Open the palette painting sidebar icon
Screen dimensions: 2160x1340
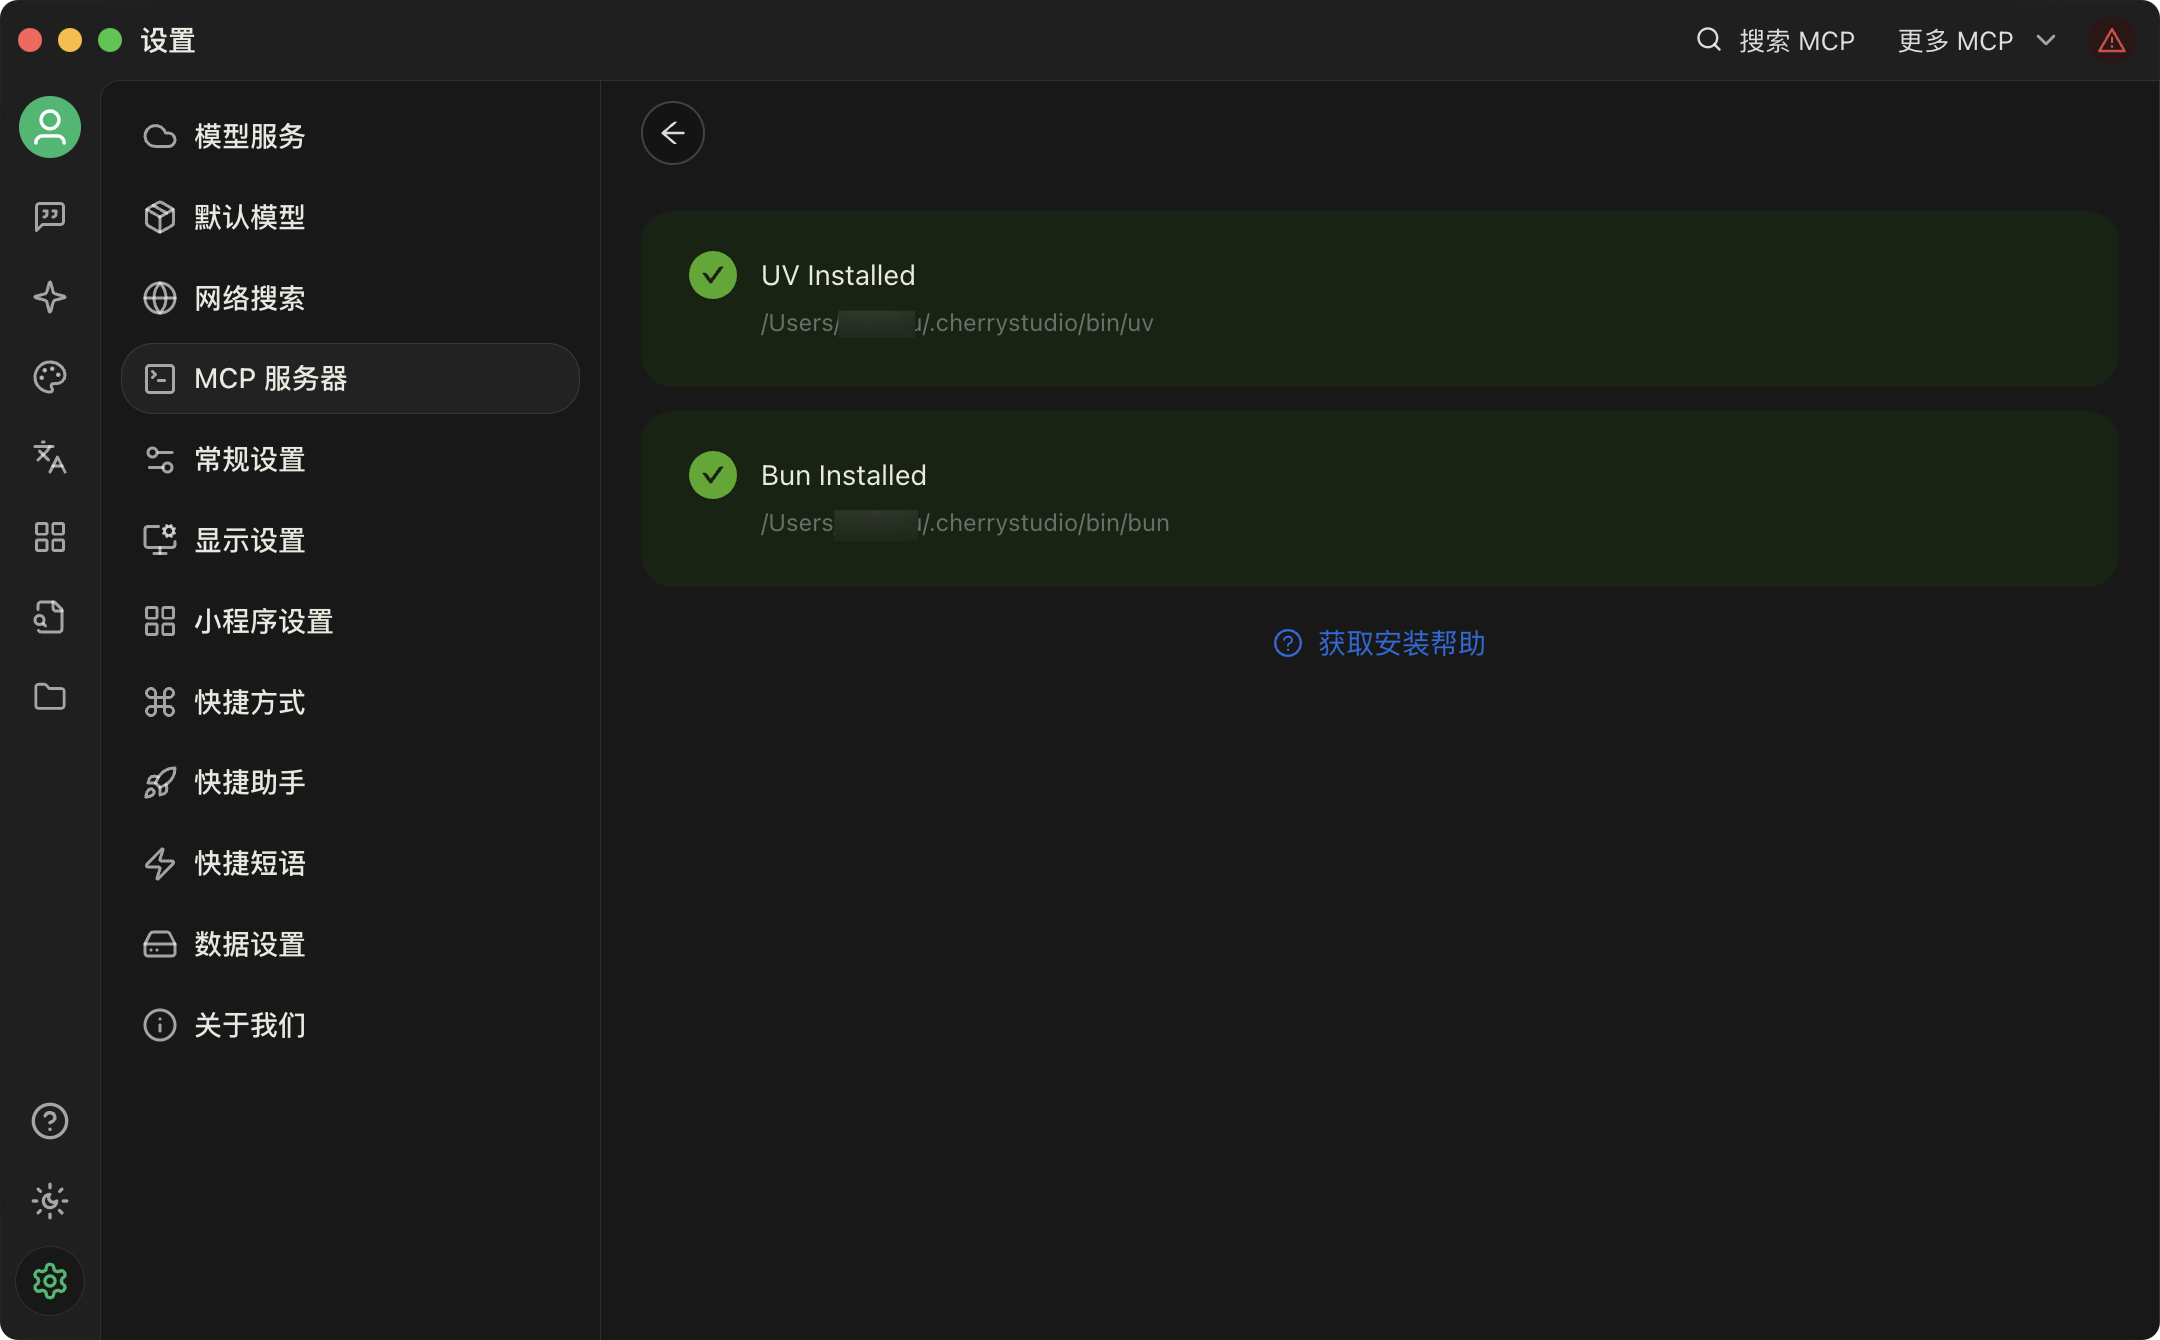[x=49, y=377]
